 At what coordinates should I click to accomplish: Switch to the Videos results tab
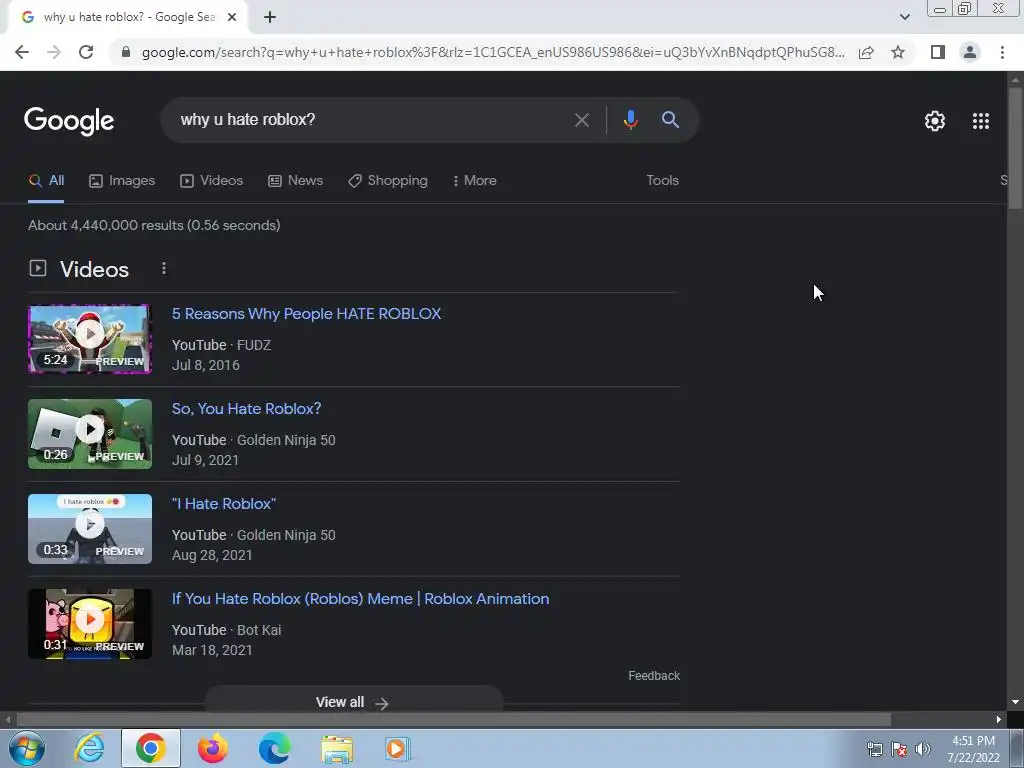tap(212, 181)
